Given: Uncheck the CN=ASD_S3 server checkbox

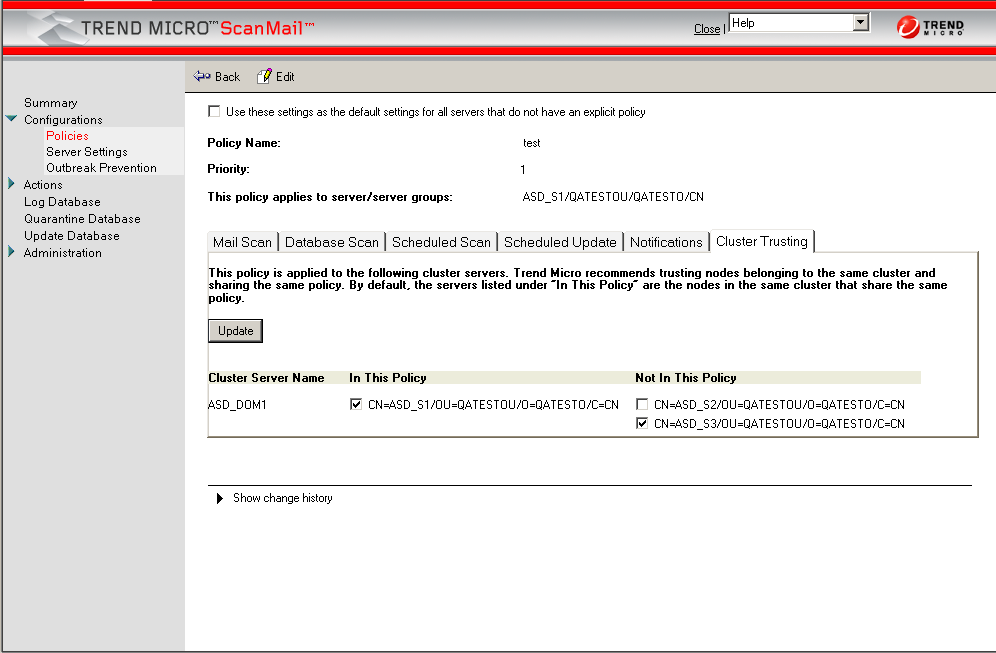Looking at the screenshot, I should [642, 424].
